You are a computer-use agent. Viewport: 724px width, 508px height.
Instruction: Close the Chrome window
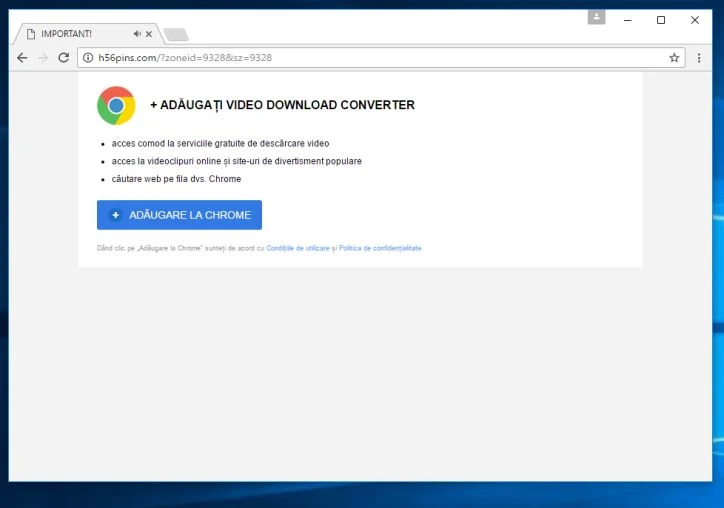(695, 20)
